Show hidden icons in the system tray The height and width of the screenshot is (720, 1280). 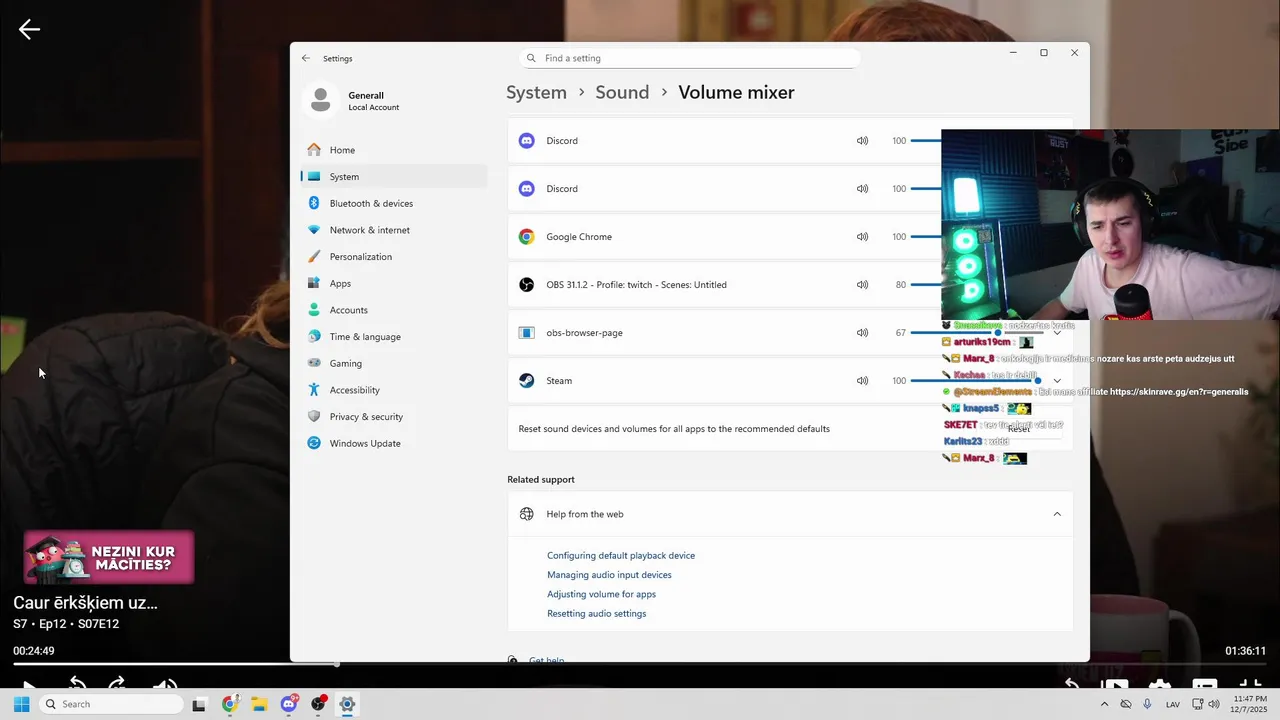pos(1104,704)
